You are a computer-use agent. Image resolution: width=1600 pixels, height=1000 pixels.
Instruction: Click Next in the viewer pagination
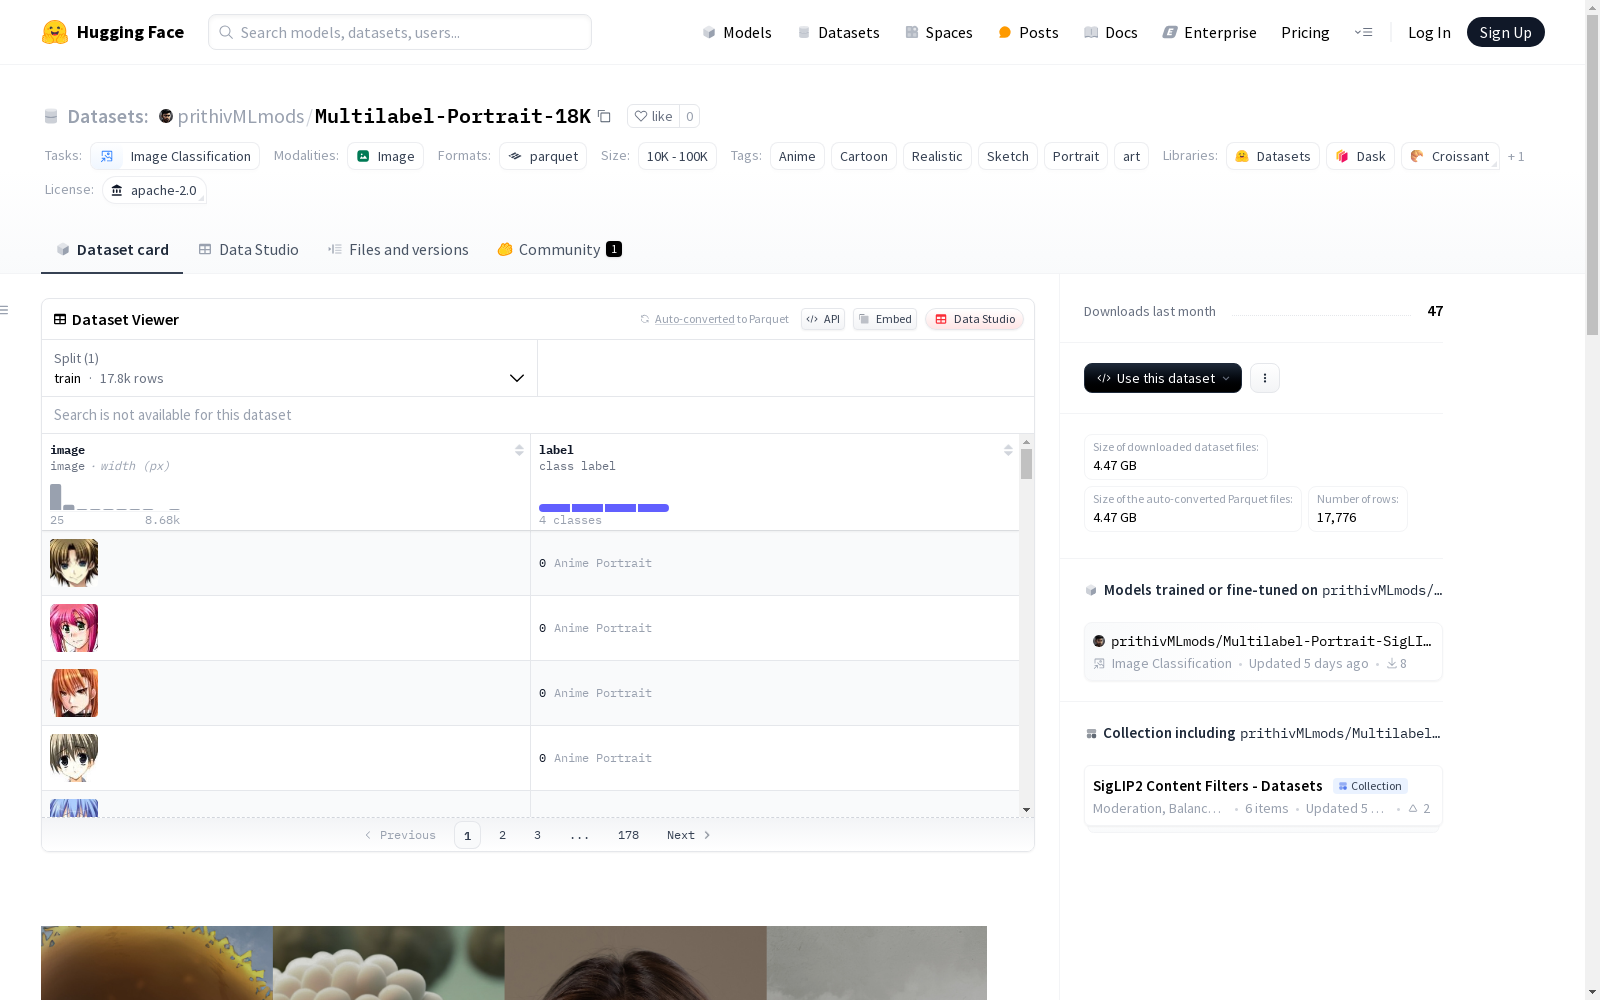pyautogui.click(x=689, y=835)
